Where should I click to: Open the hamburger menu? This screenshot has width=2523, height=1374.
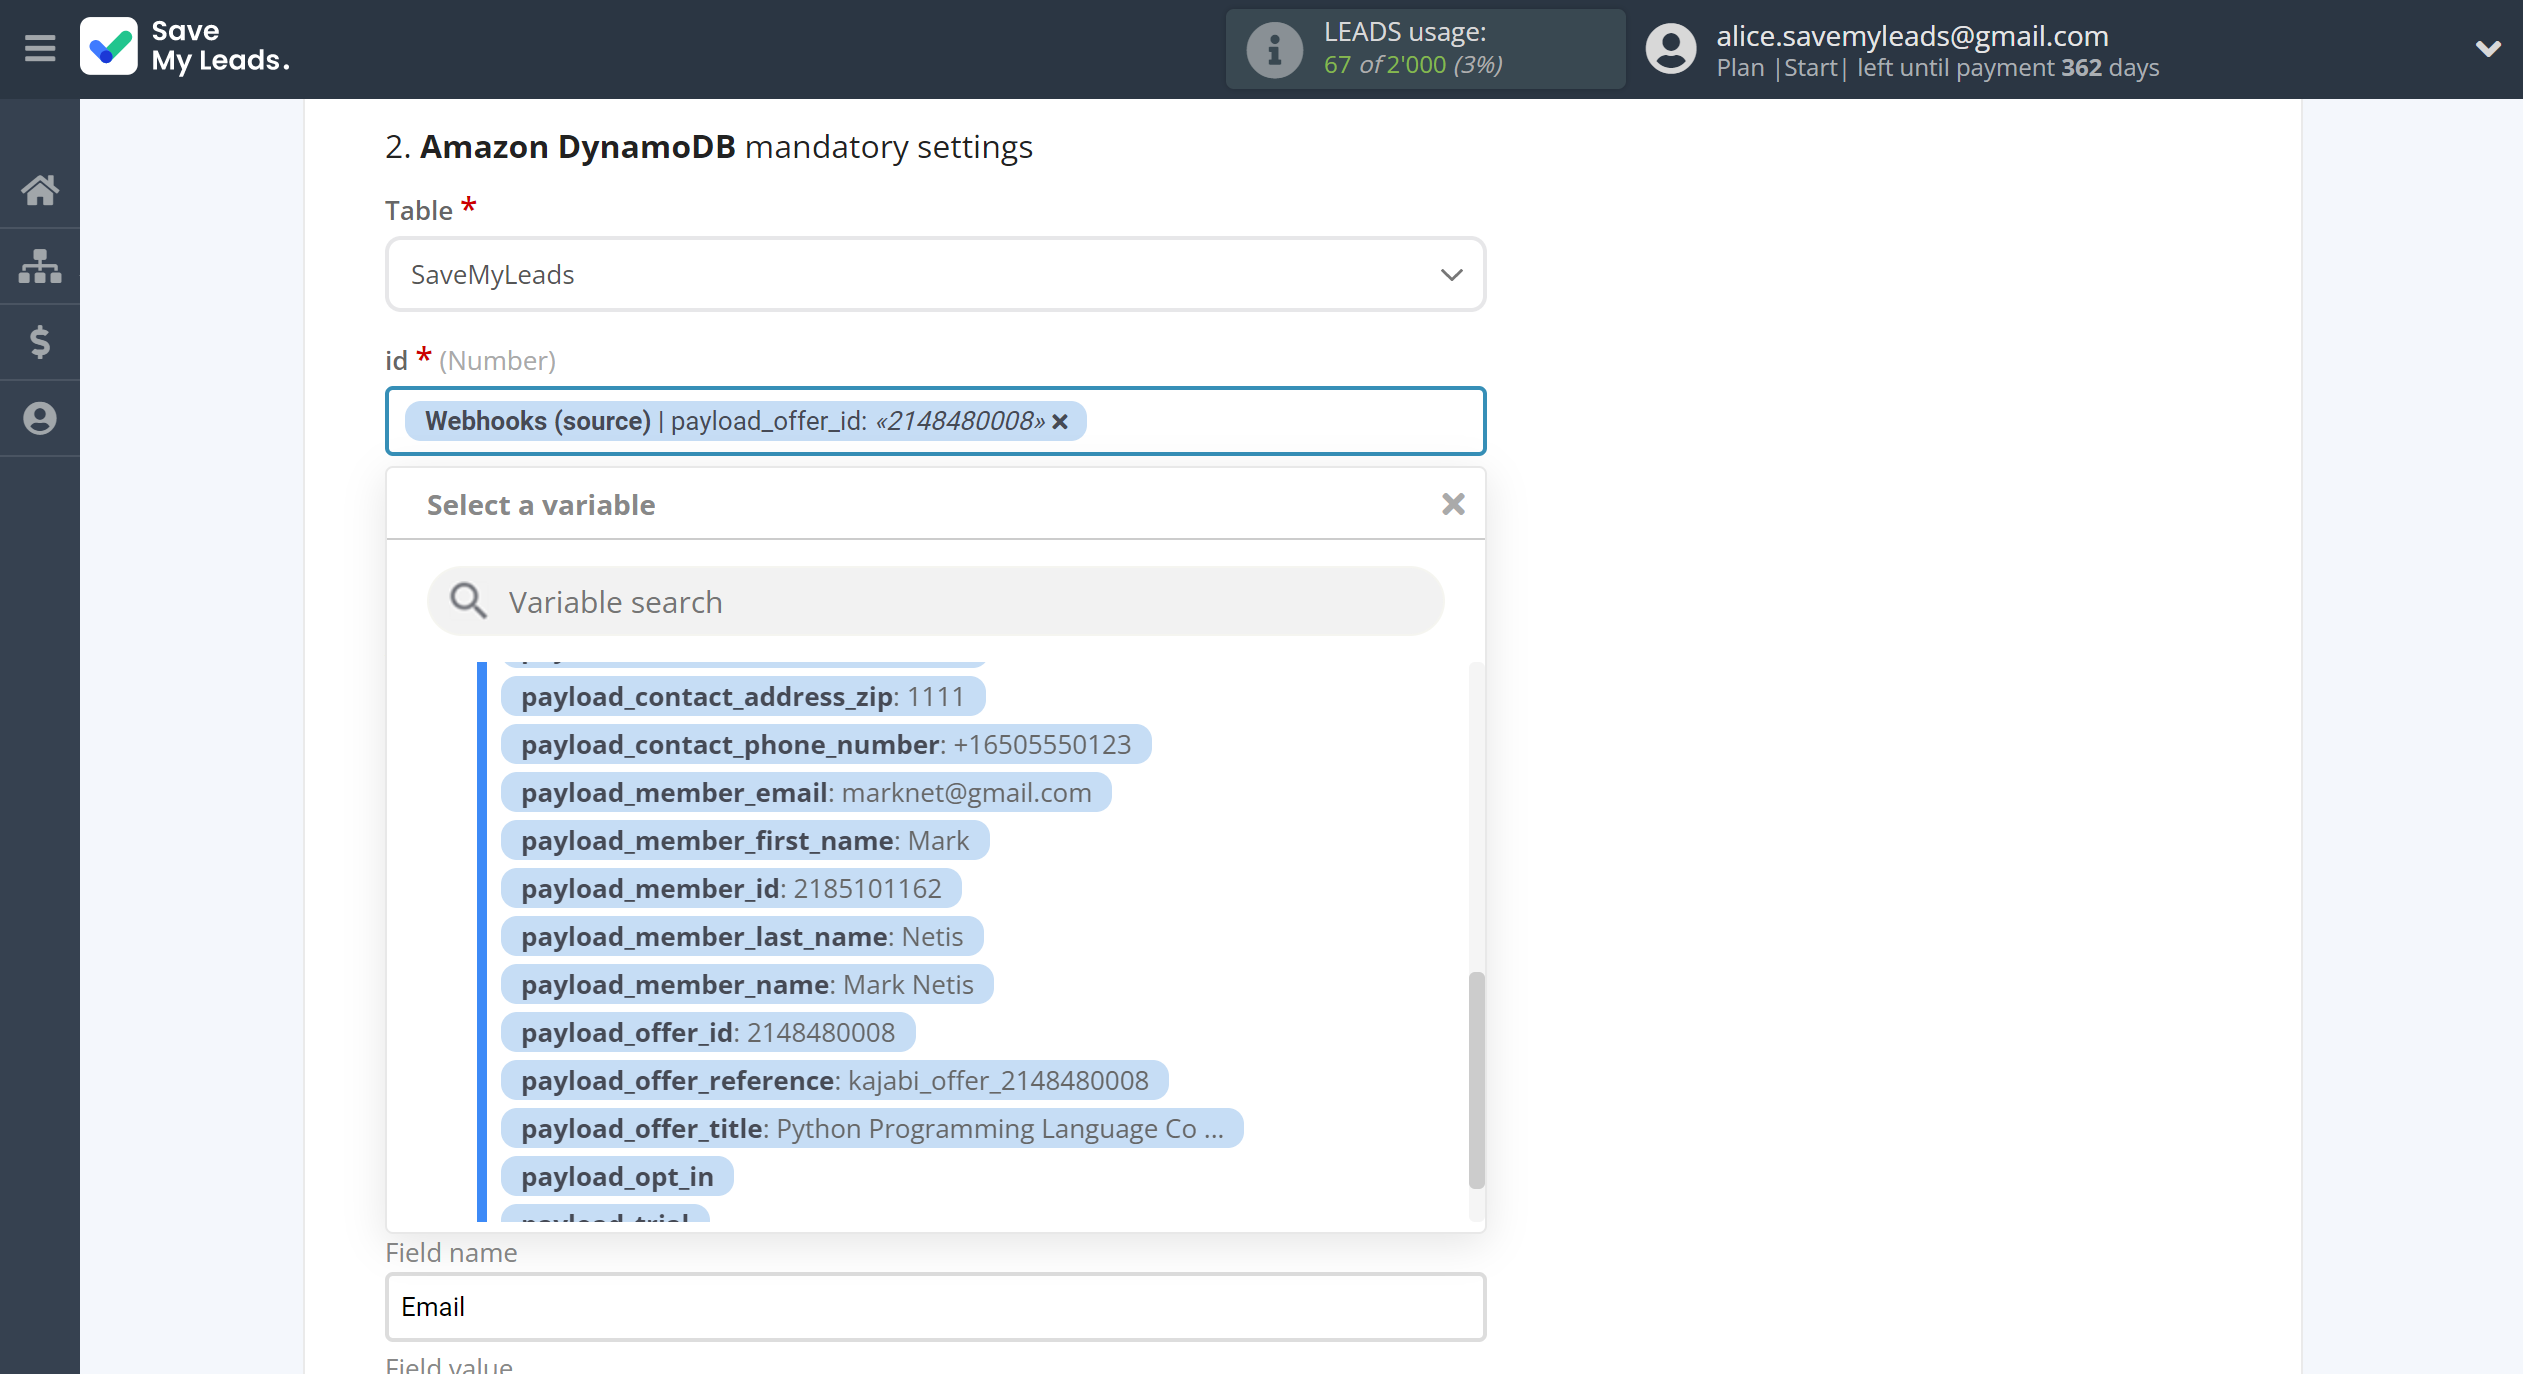(40, 48)
